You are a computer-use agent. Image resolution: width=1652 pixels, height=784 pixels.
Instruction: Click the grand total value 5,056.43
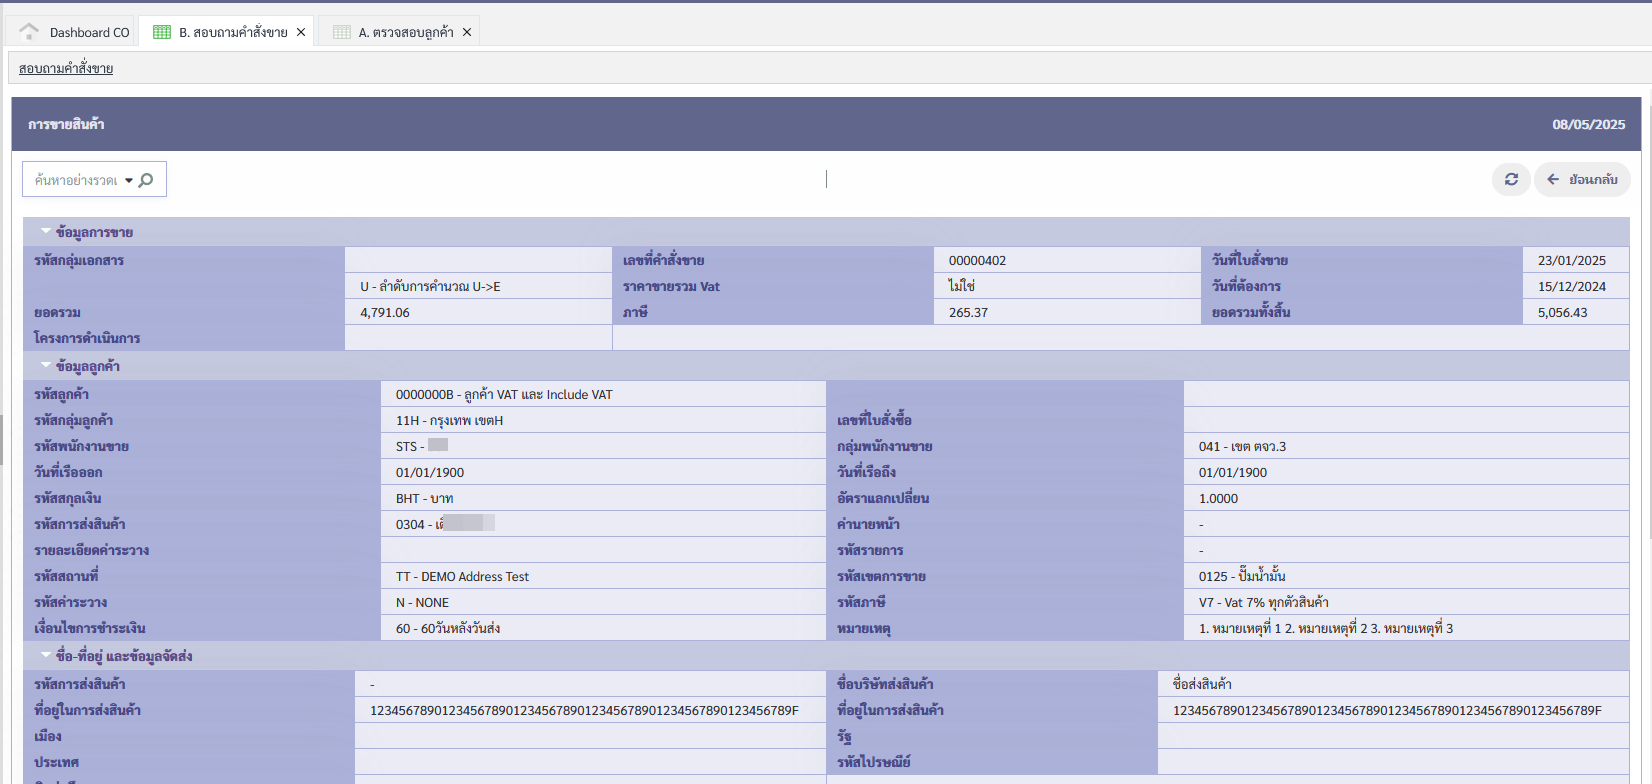(x=1562, y=312)
